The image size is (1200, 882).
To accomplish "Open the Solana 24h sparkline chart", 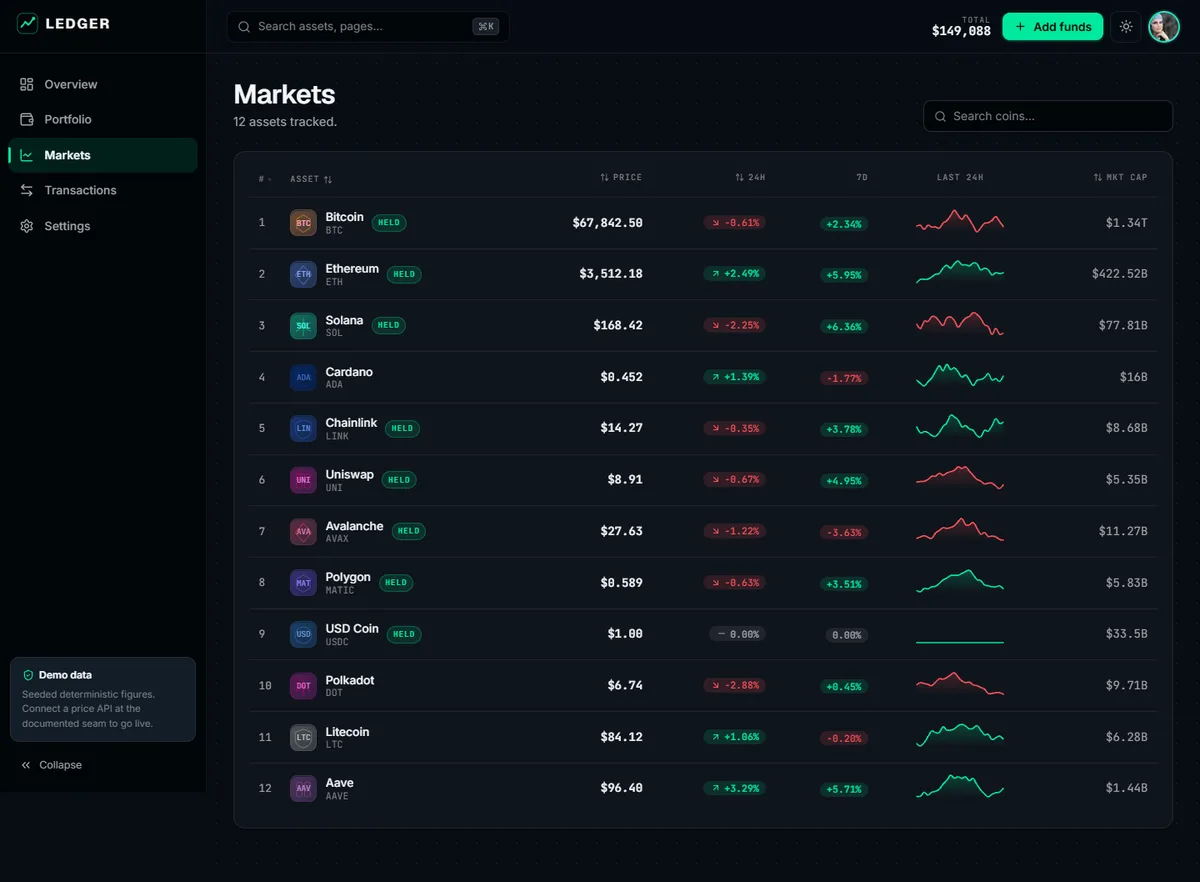I will [960, 325].
